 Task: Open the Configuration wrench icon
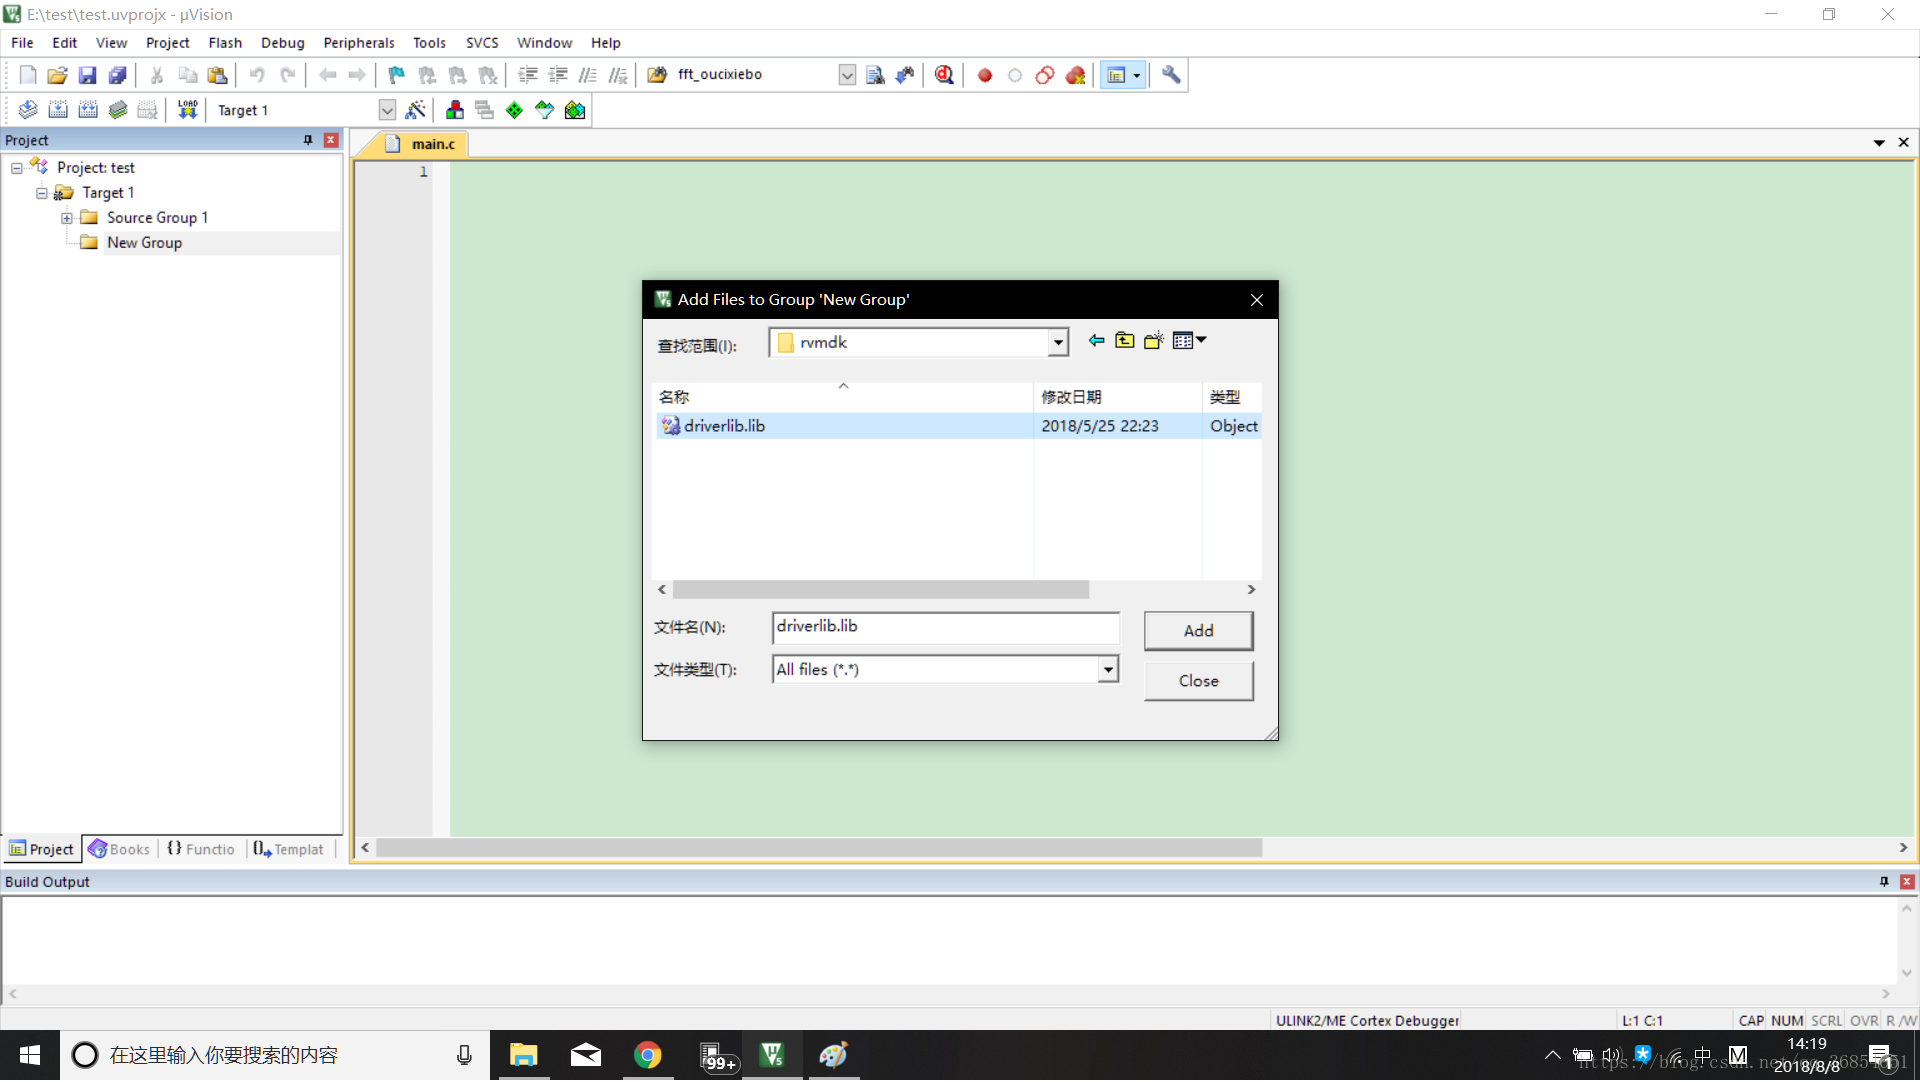1171,75
